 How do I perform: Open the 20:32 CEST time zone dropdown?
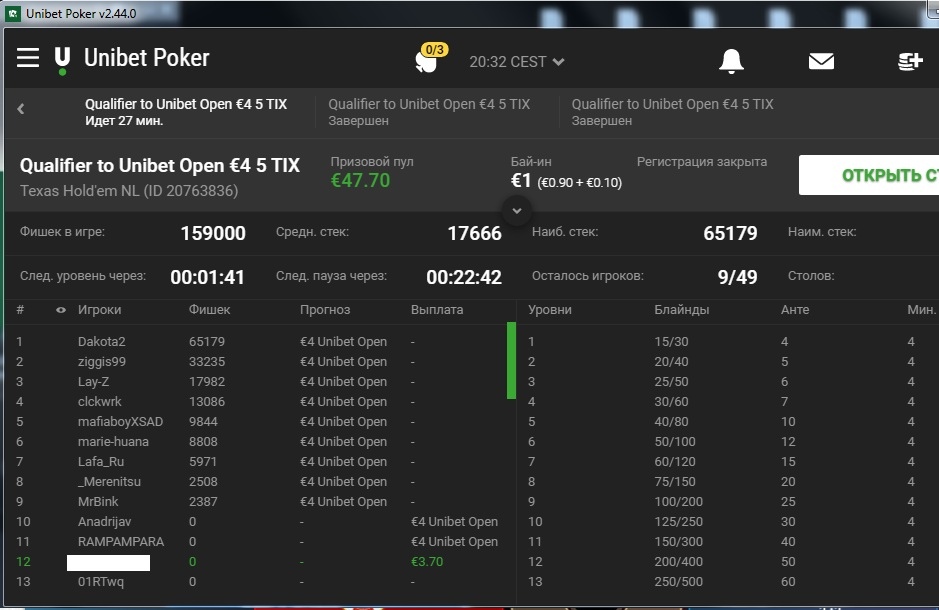click(x=516, y=62)
